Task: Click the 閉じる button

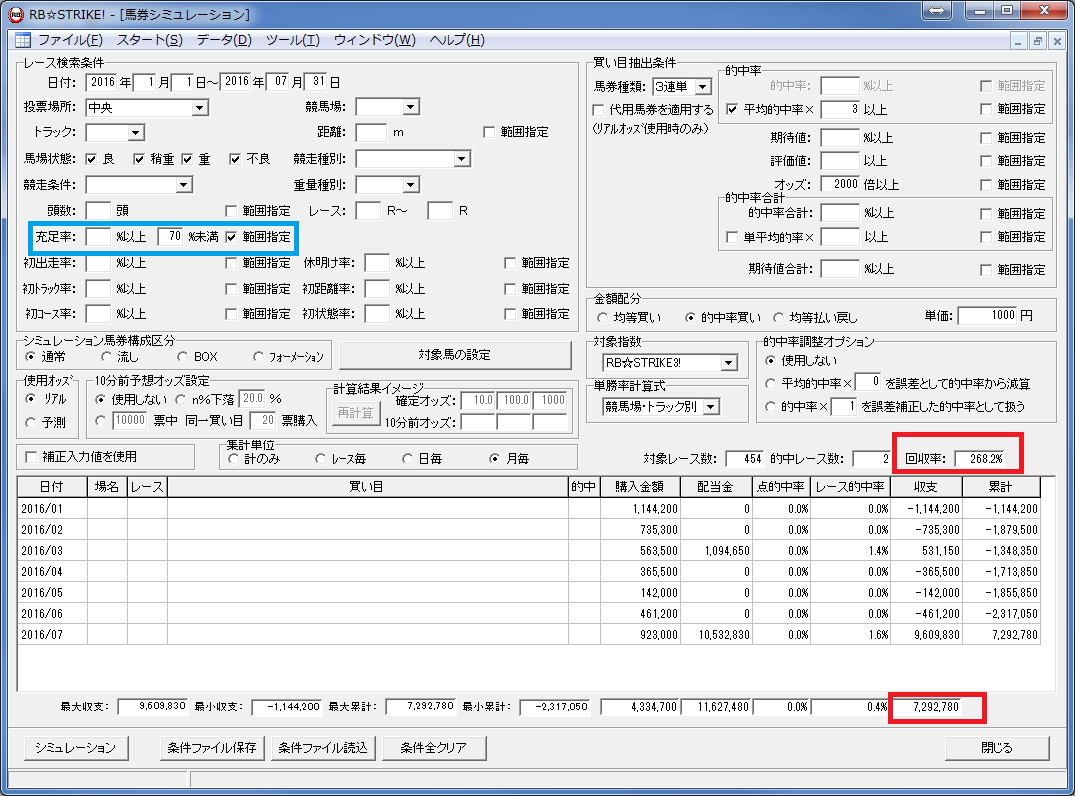Action: (997, 748)
